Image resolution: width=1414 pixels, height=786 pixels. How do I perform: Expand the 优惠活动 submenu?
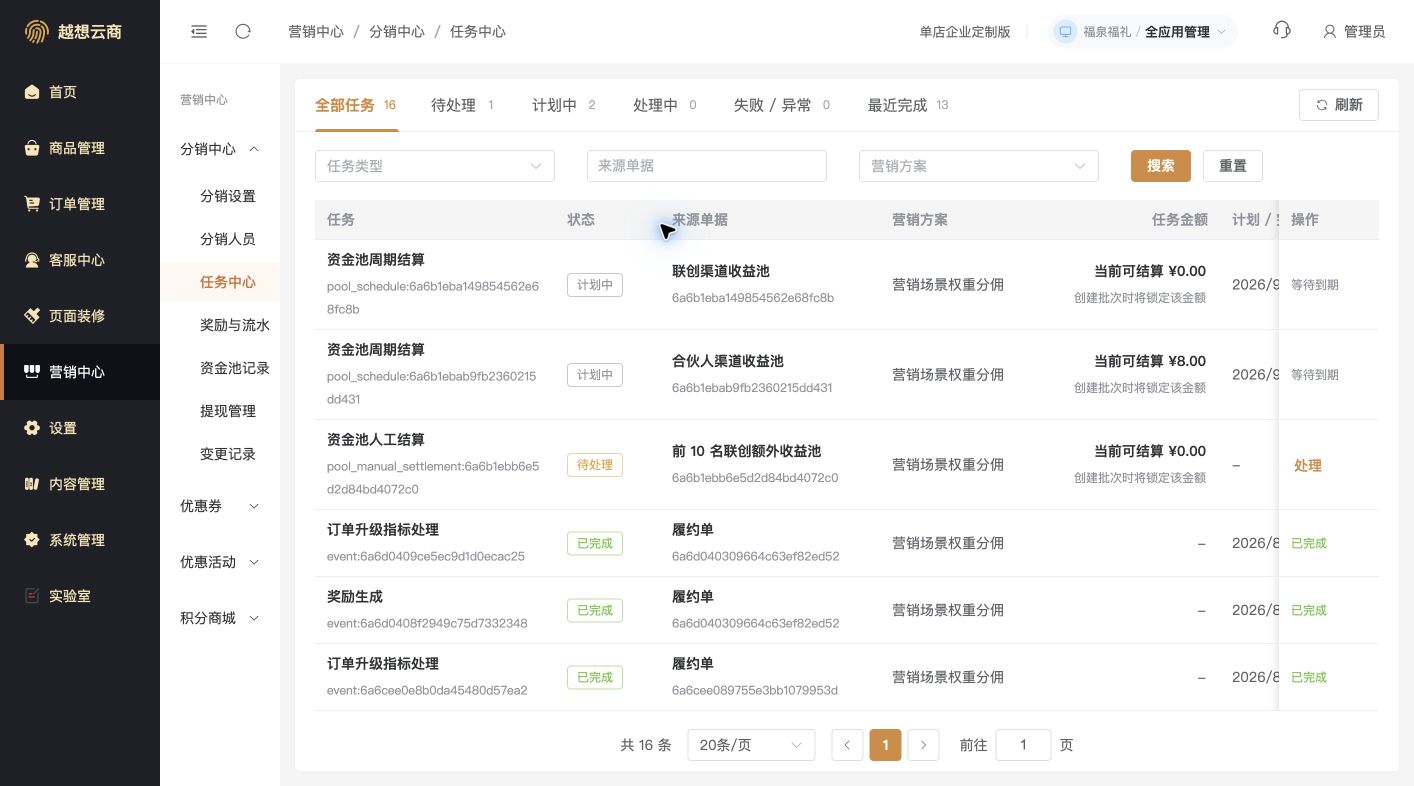click(220, 562)
